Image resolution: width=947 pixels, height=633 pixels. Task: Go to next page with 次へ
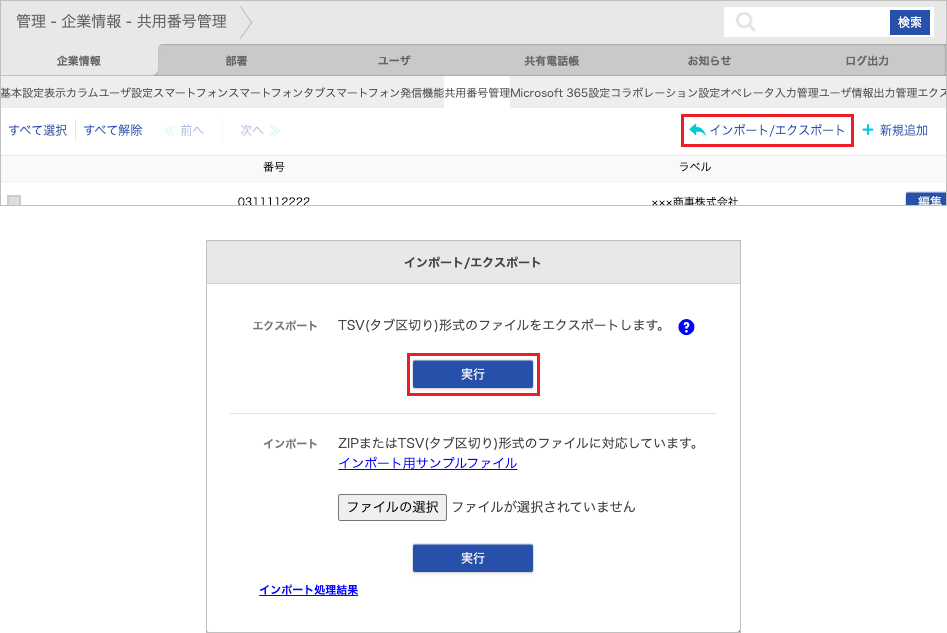(x=260, y=130)
